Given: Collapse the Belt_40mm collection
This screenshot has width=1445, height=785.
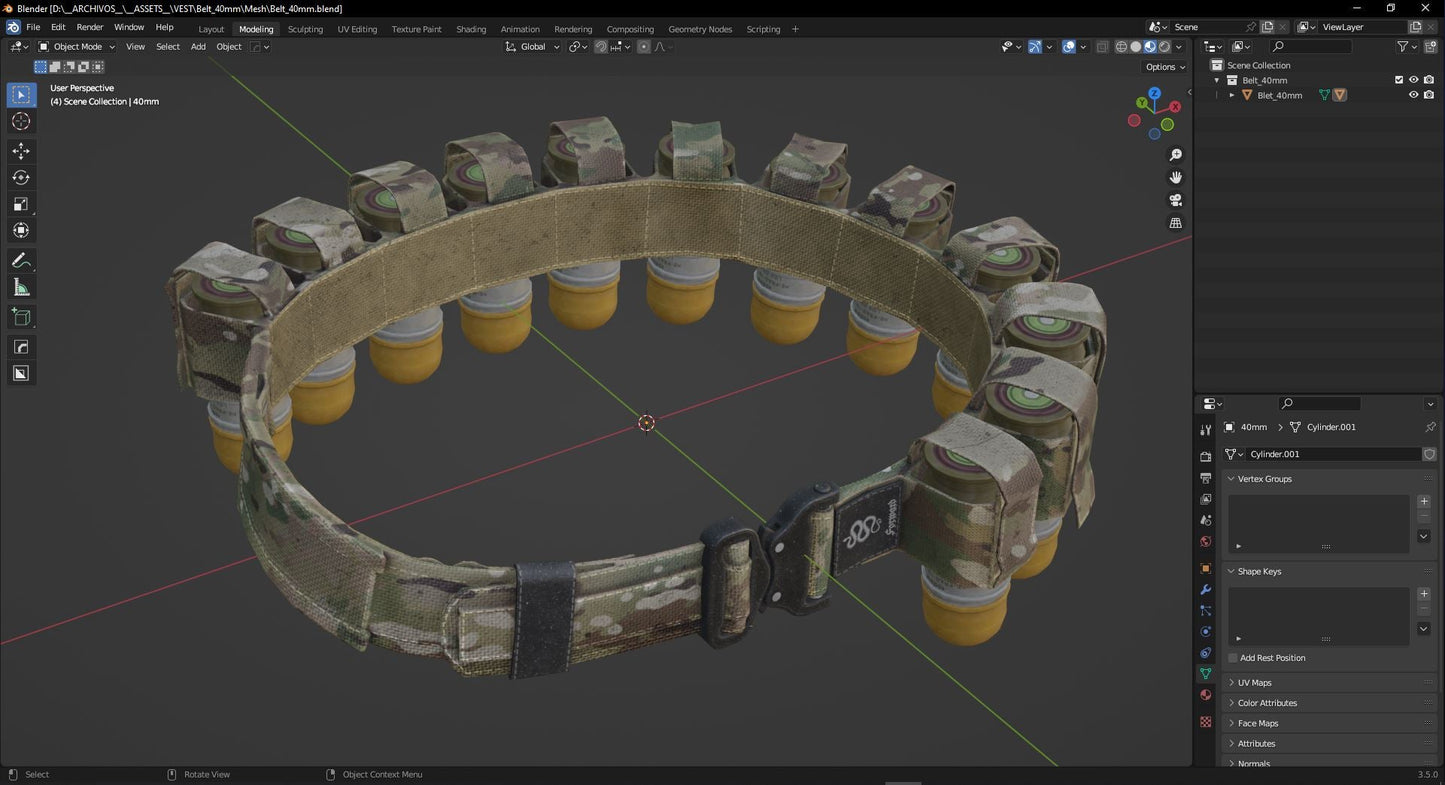Looking at the screenshot, I should [x=1217, y=79].
